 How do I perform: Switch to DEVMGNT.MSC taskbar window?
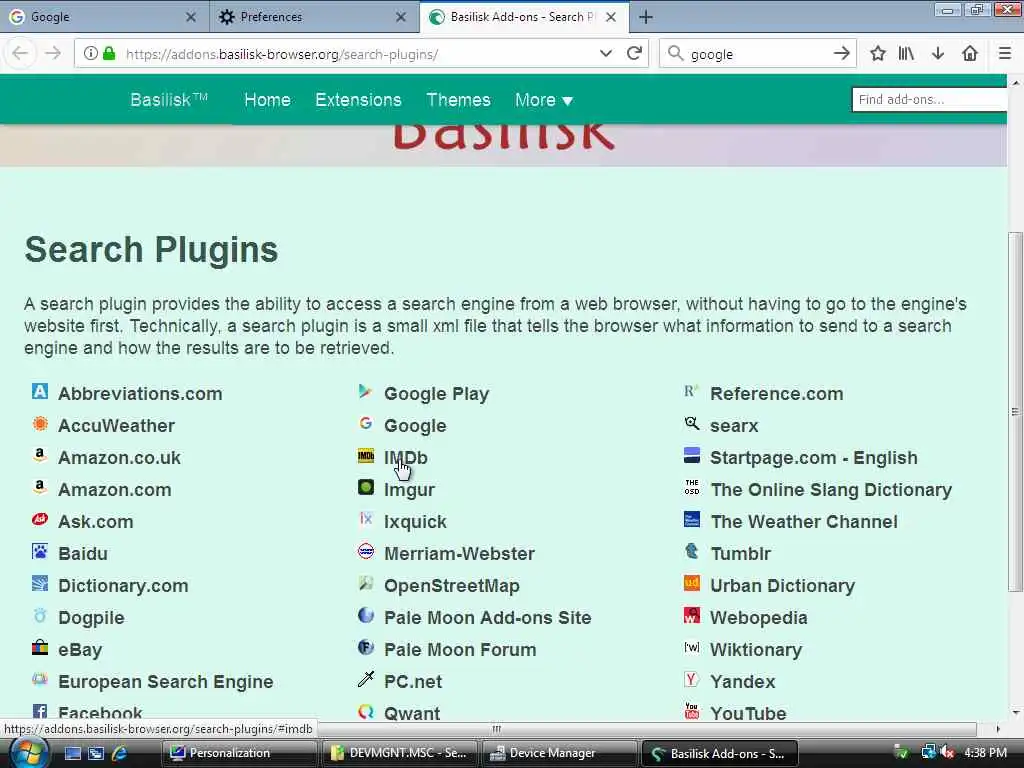click(x=400, y=753)
